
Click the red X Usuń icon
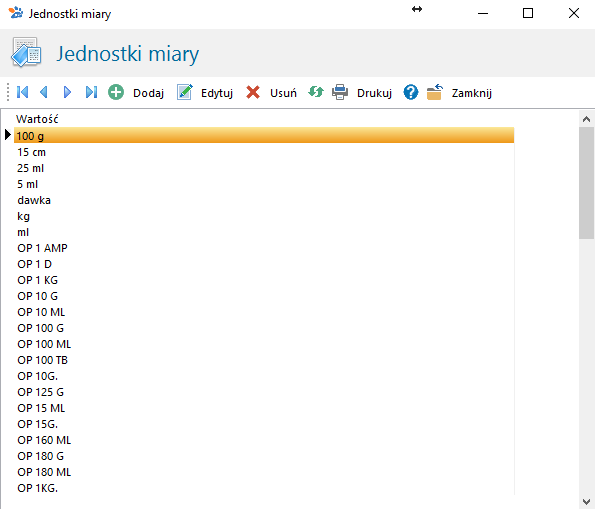tap(253, 92)
